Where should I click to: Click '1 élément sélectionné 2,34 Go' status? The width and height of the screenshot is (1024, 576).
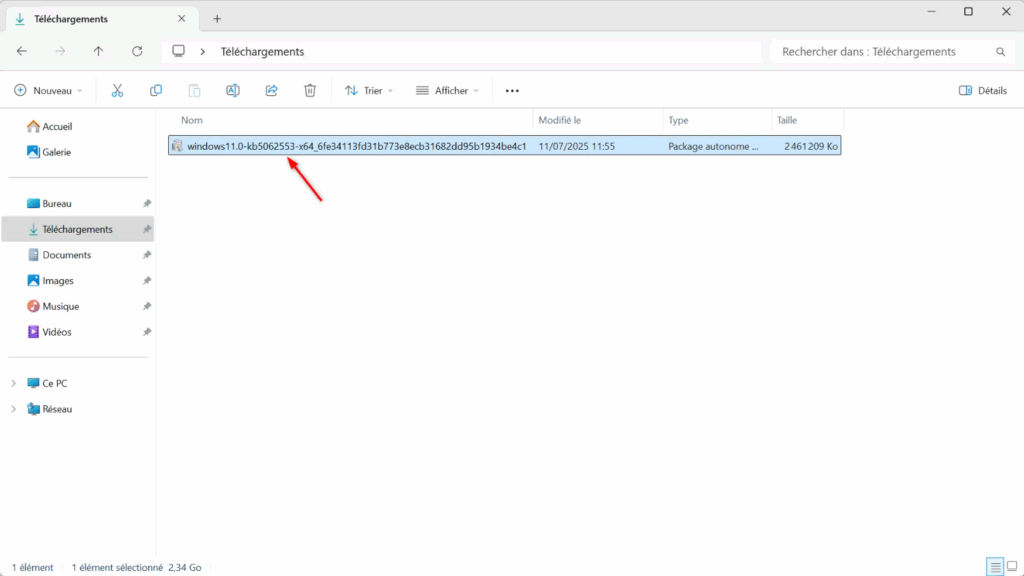pos(136,568)
